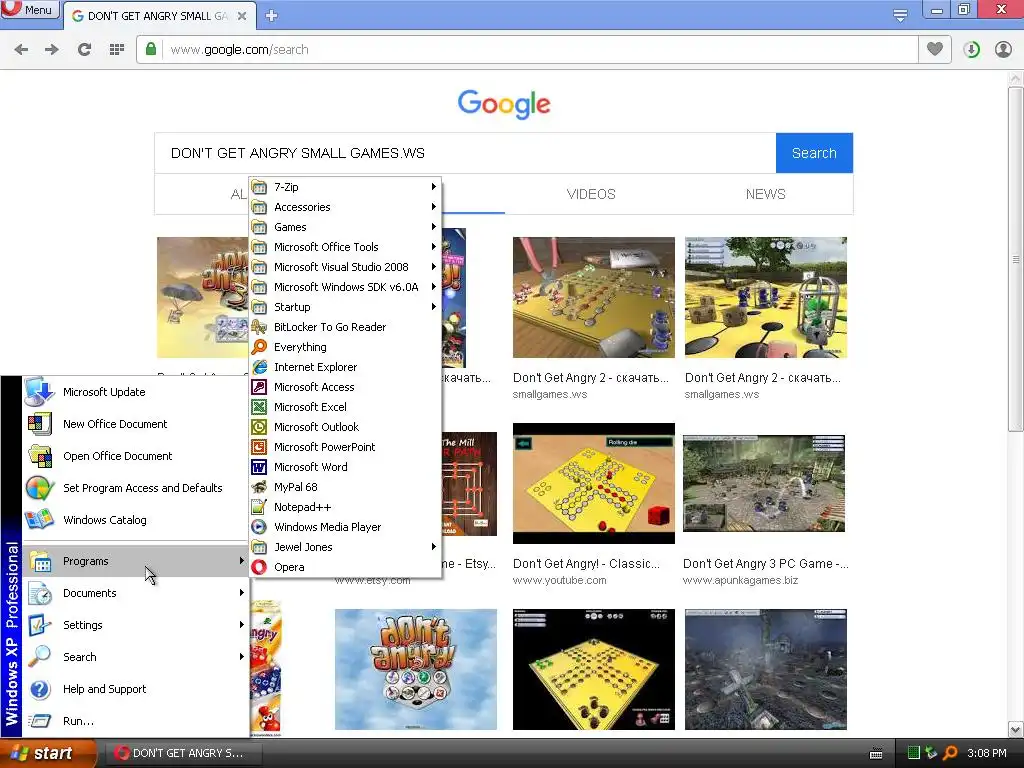Launch the Everything search program
1024x768 pixels.
(x=345, y=347)
